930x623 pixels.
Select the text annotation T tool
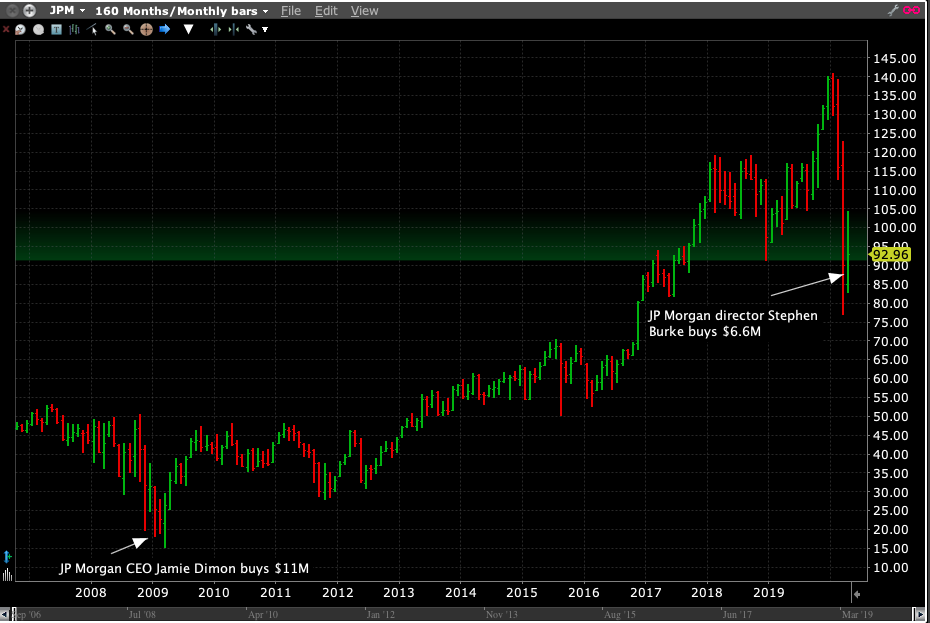pyautogui.click(x=56, y=29)
